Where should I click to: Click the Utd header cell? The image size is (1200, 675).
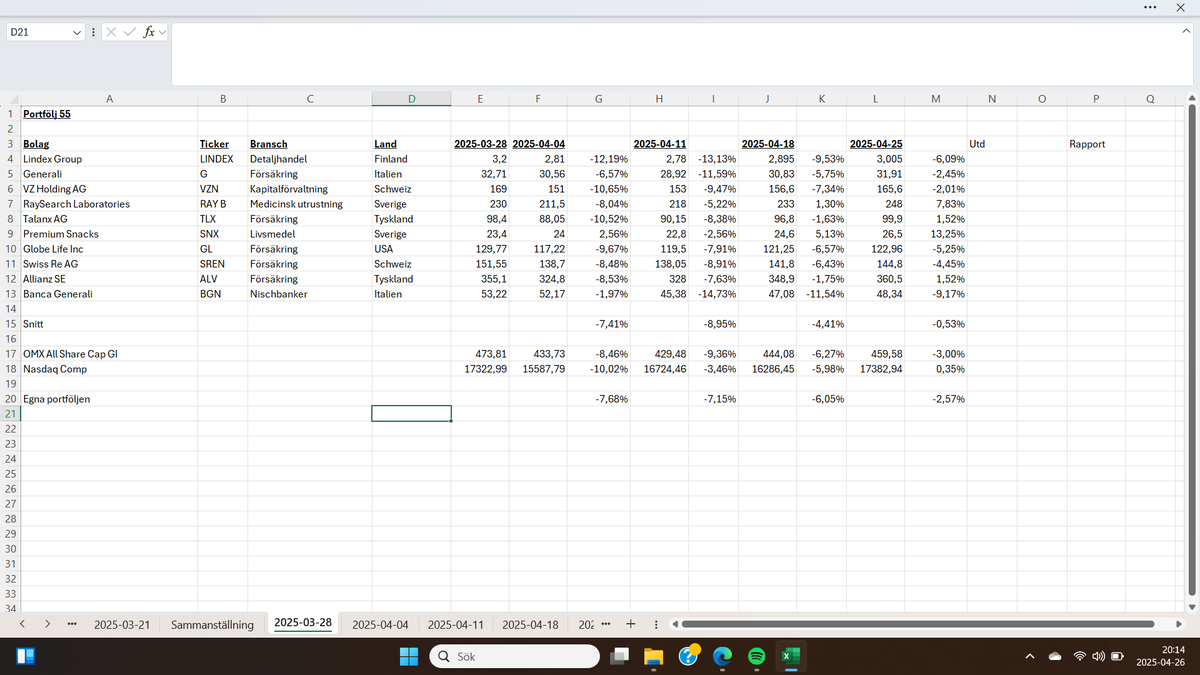[x=992, y=144]
